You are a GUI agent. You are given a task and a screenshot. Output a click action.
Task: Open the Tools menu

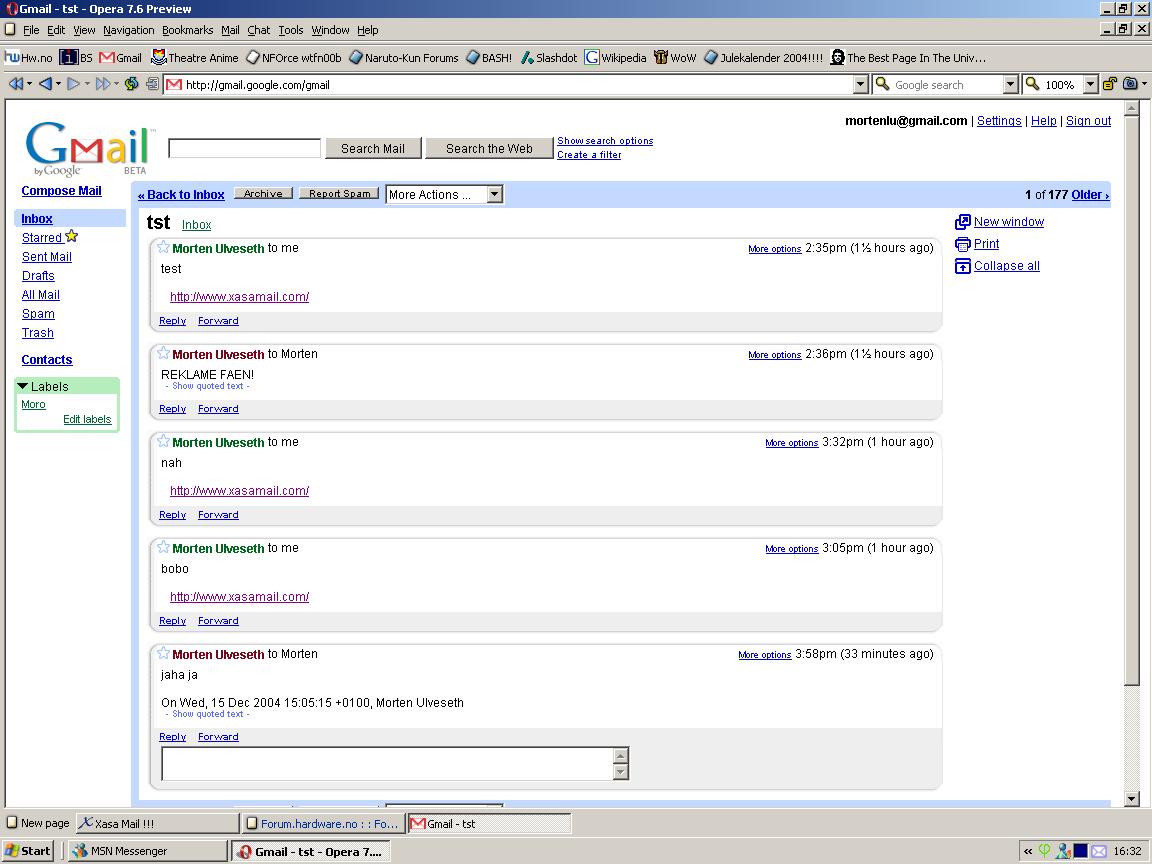point(290,30)
